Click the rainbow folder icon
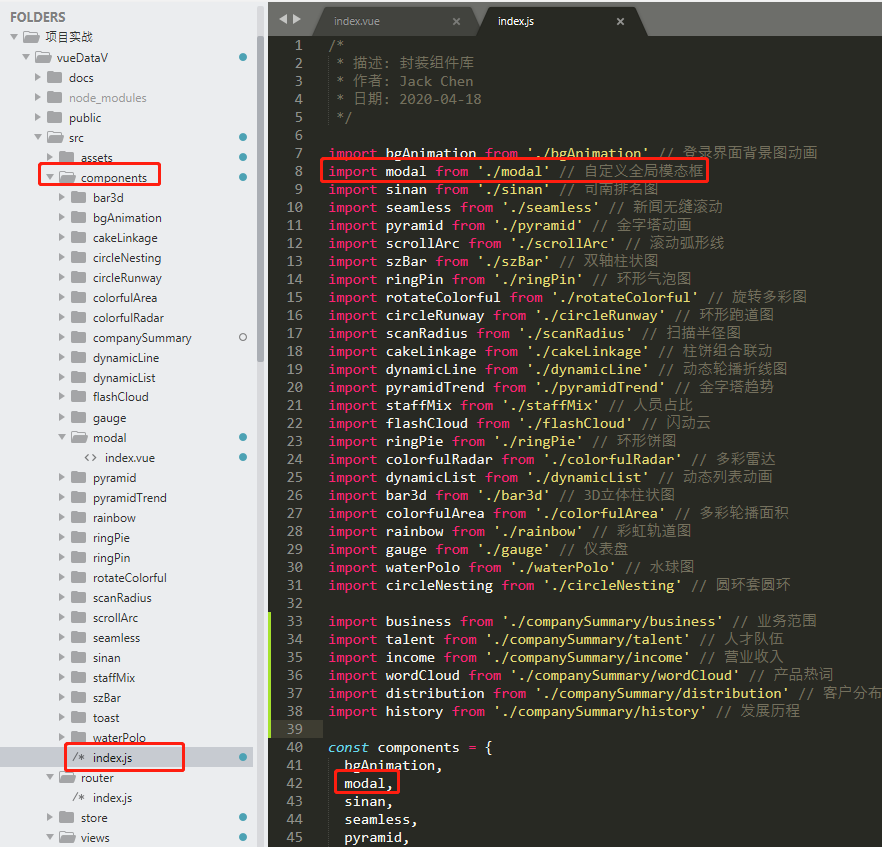This screenshot has height=847, width=882. coord(78,517)
